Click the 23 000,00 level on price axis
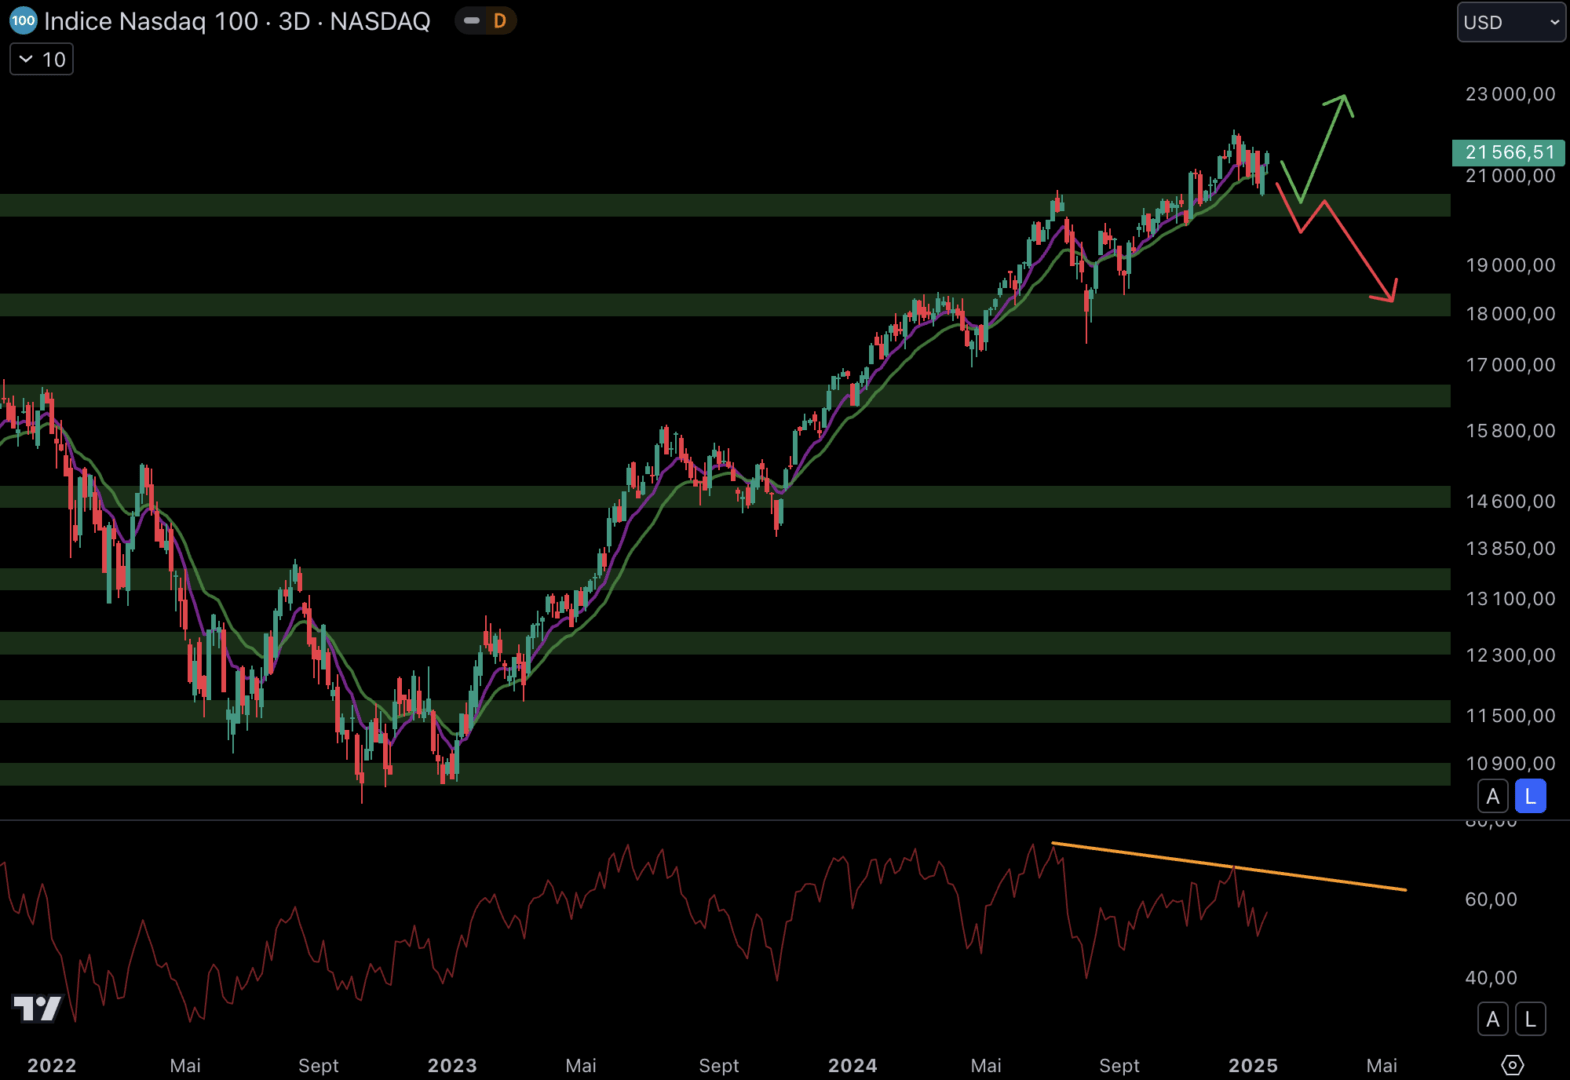 1510,94
